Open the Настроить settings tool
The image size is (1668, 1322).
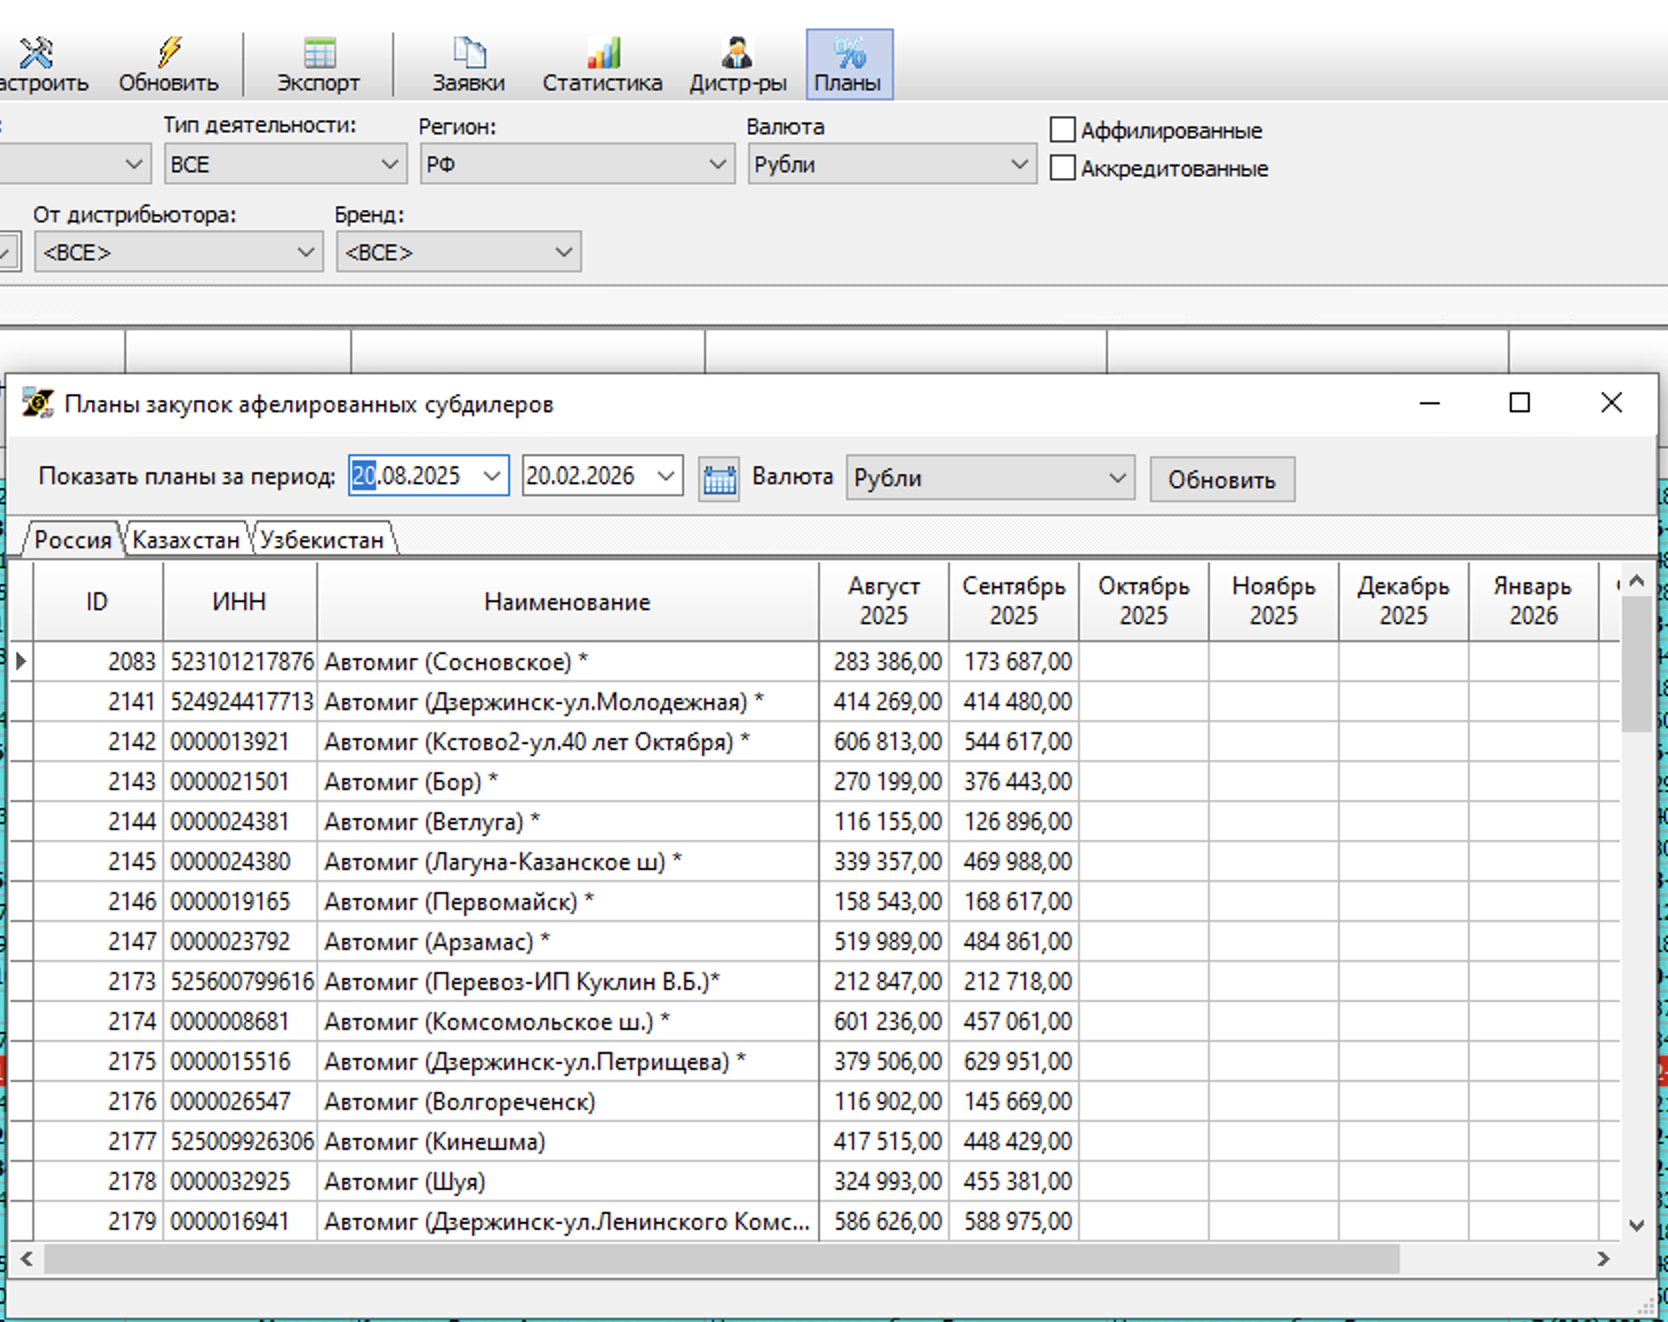(42, 65)
